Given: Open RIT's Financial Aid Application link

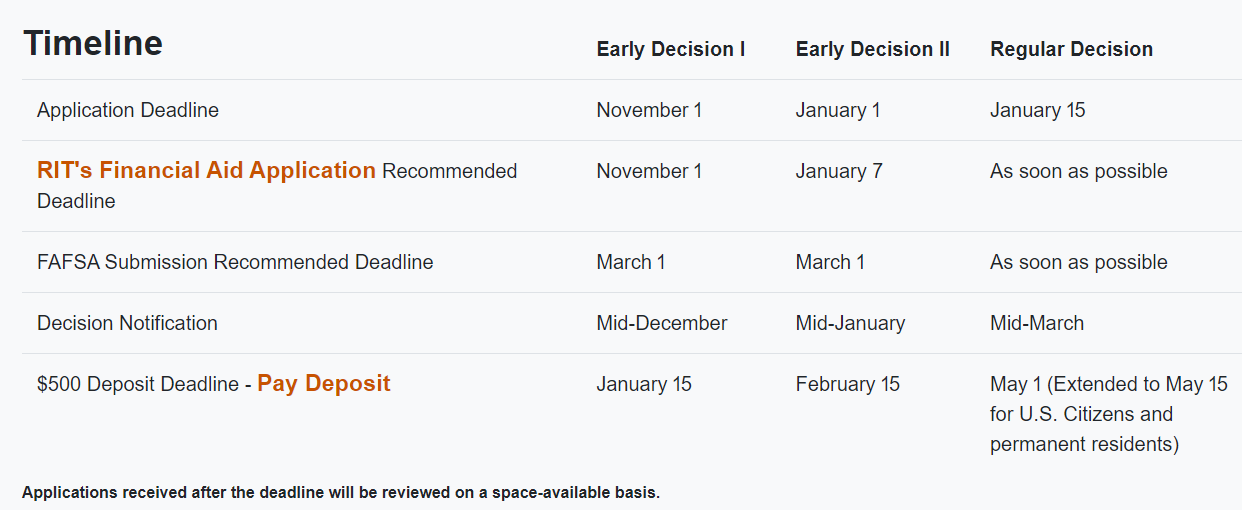Looking at the screenshot, I should coord(206,171).
